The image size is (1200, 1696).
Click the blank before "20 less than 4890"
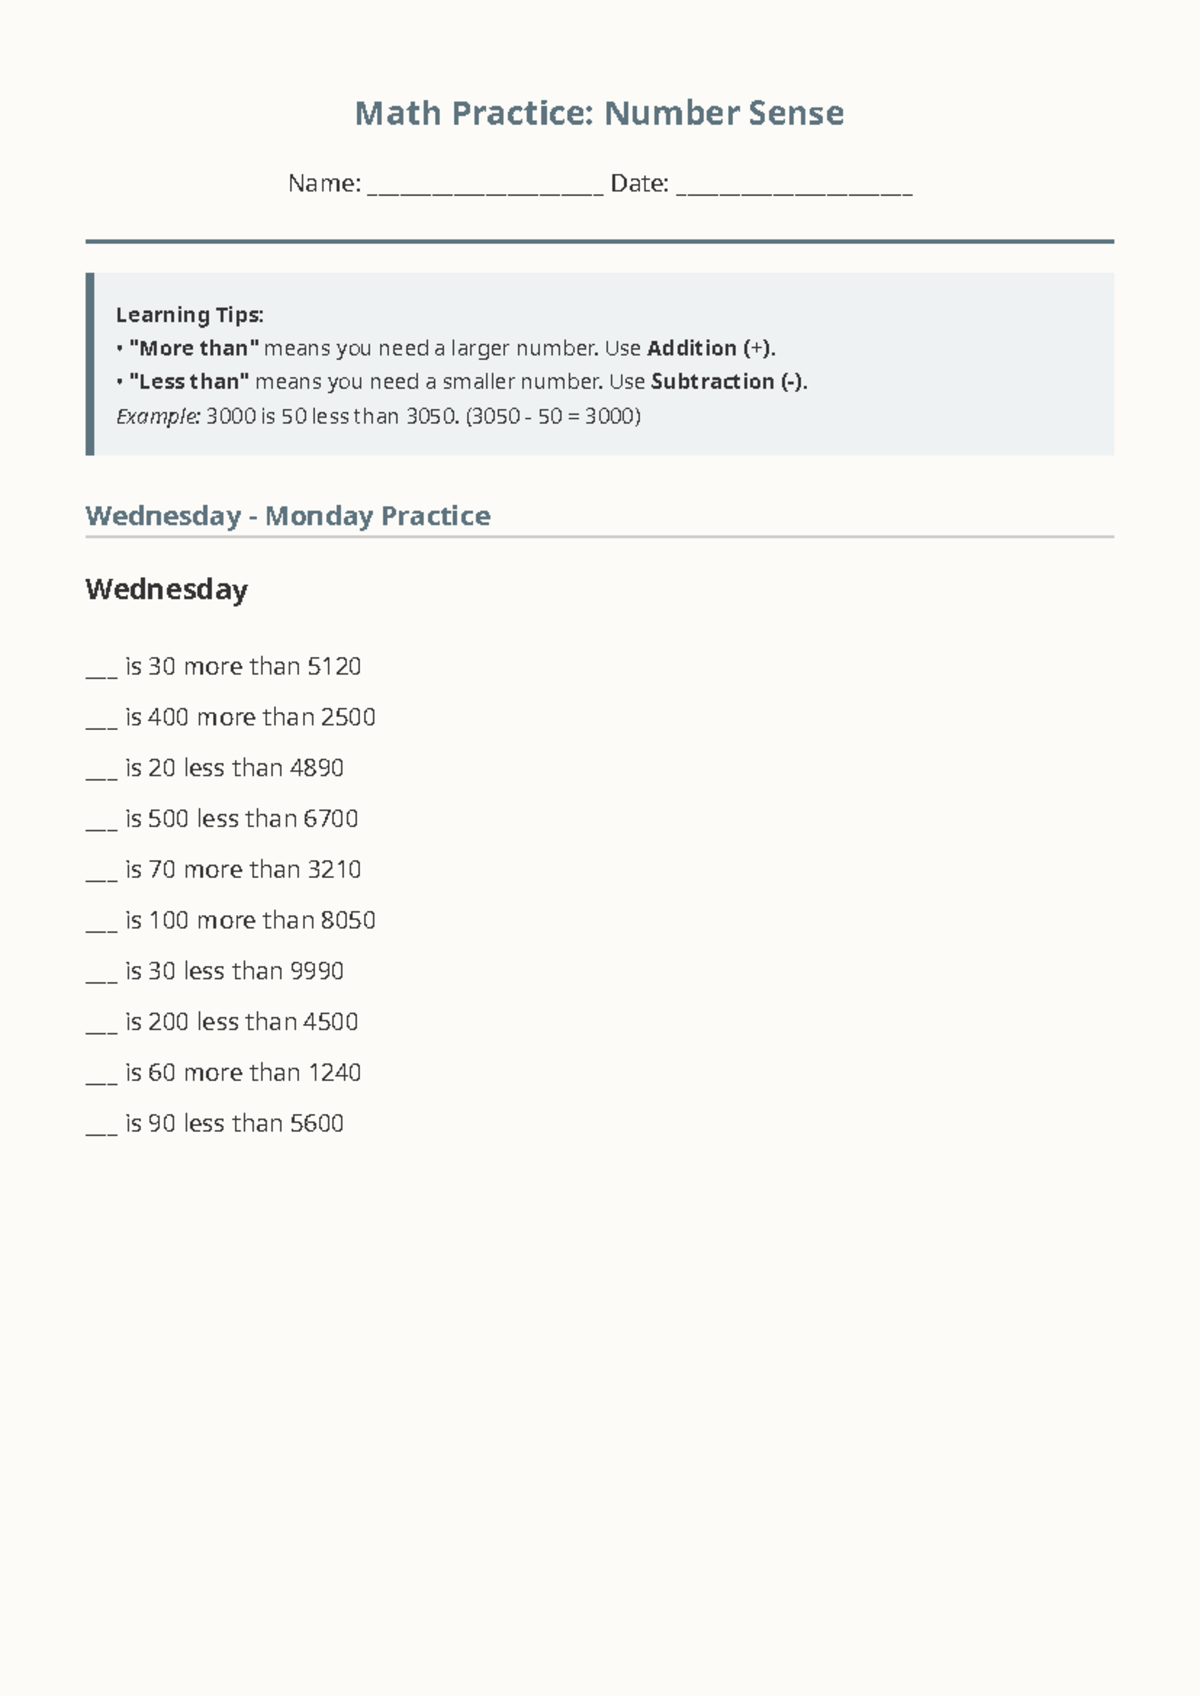pos(102,770)
